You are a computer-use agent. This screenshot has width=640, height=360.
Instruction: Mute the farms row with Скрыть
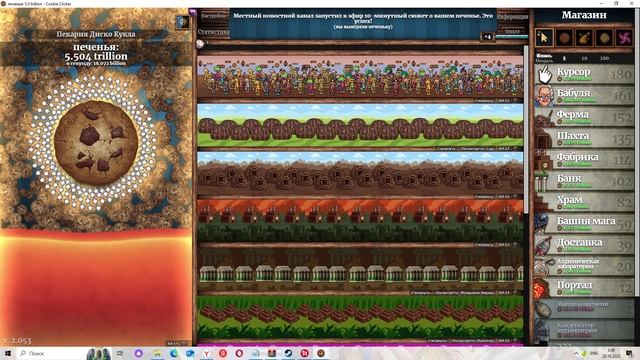(x=446, y=149)
